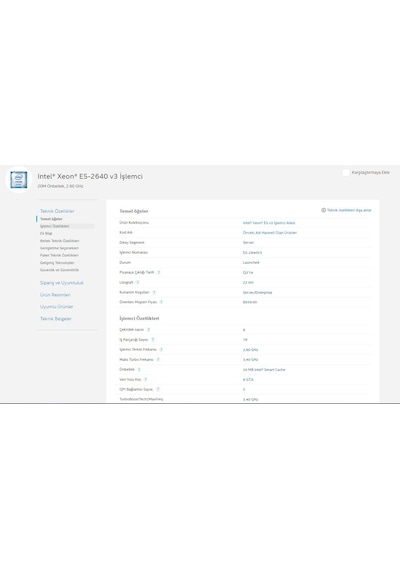The height and width of the screenshot is (570, 400).
Task: Click the recommended customer price value
Action: [250, 302]
